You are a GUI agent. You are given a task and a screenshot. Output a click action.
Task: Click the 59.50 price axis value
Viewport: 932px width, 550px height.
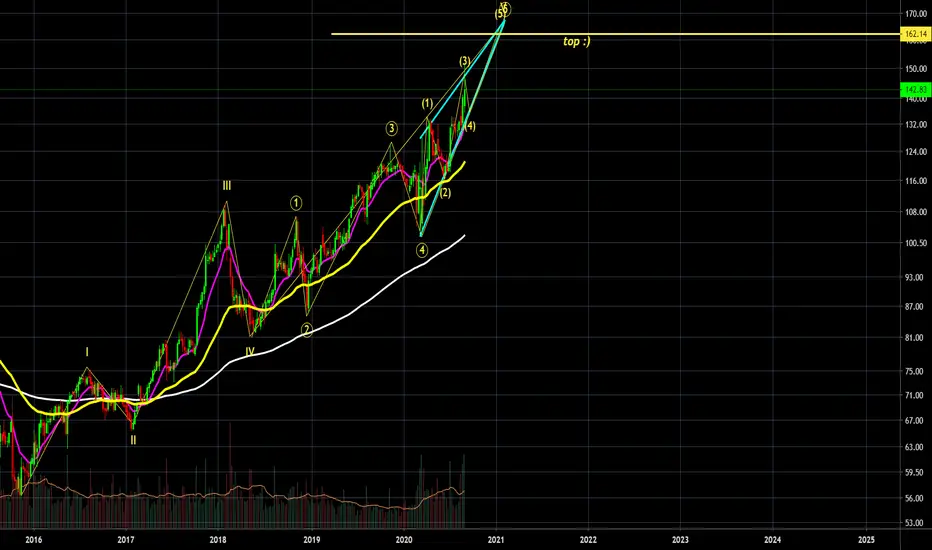(x=916, y=473)
